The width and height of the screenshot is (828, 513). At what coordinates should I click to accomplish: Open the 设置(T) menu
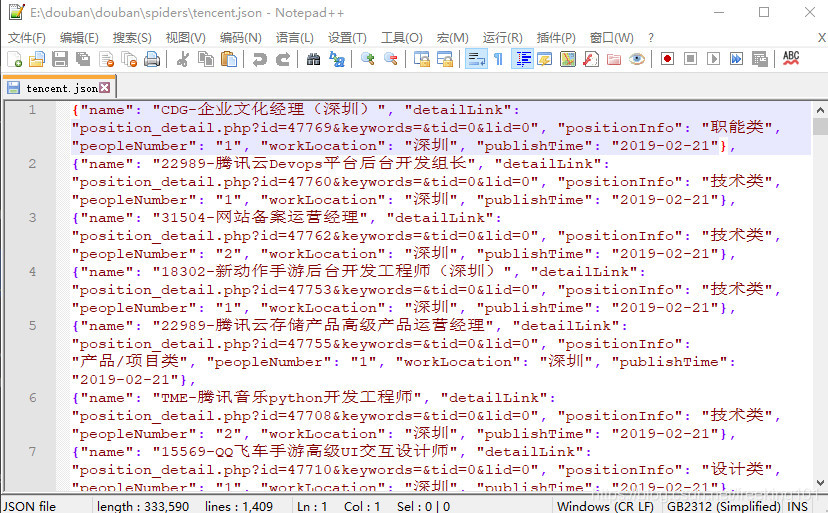click(347, 38)
